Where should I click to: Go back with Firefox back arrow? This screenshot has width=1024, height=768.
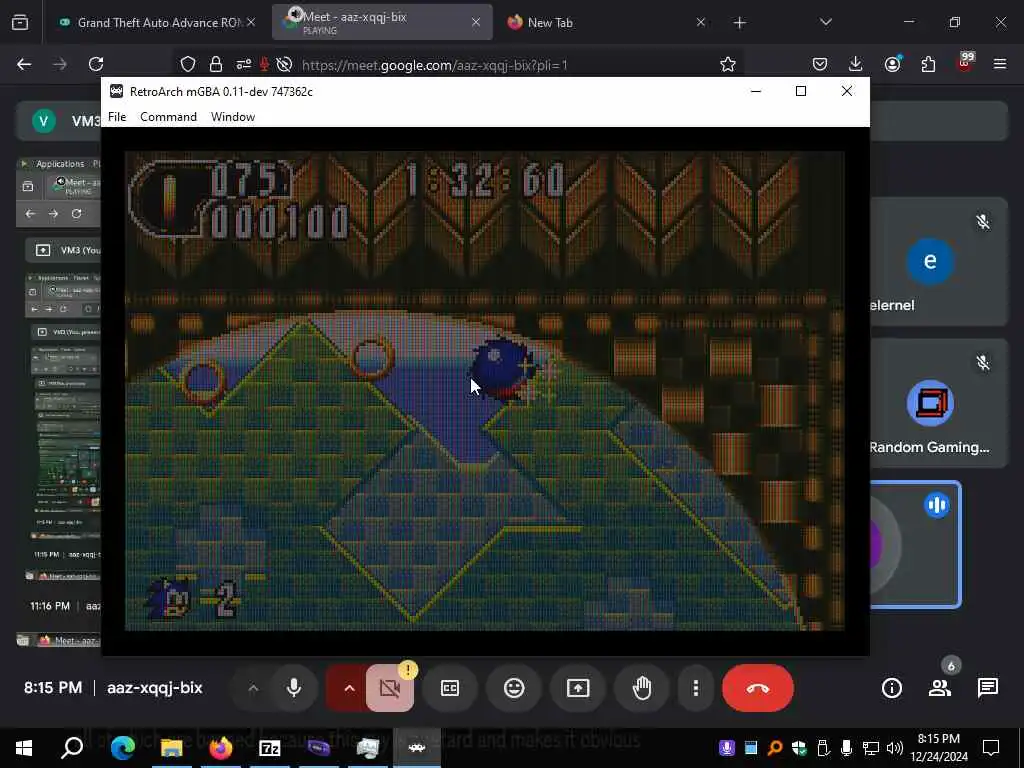tap(24, 64)
